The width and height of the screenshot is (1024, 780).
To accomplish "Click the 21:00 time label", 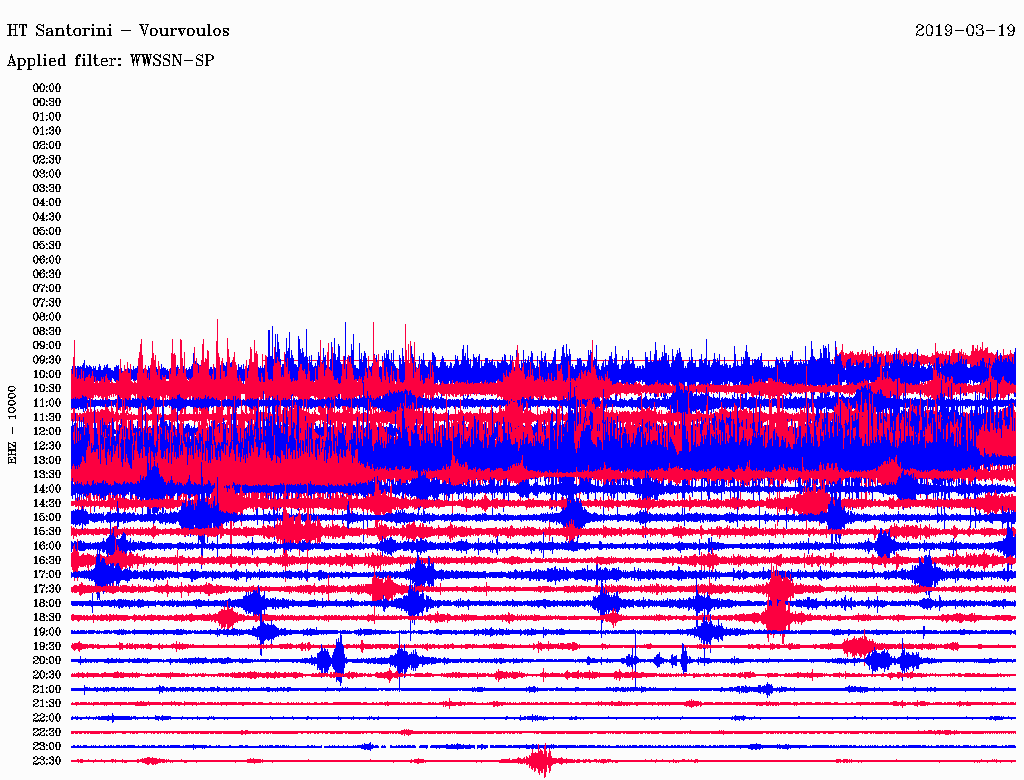I will (x=47, y=689).
